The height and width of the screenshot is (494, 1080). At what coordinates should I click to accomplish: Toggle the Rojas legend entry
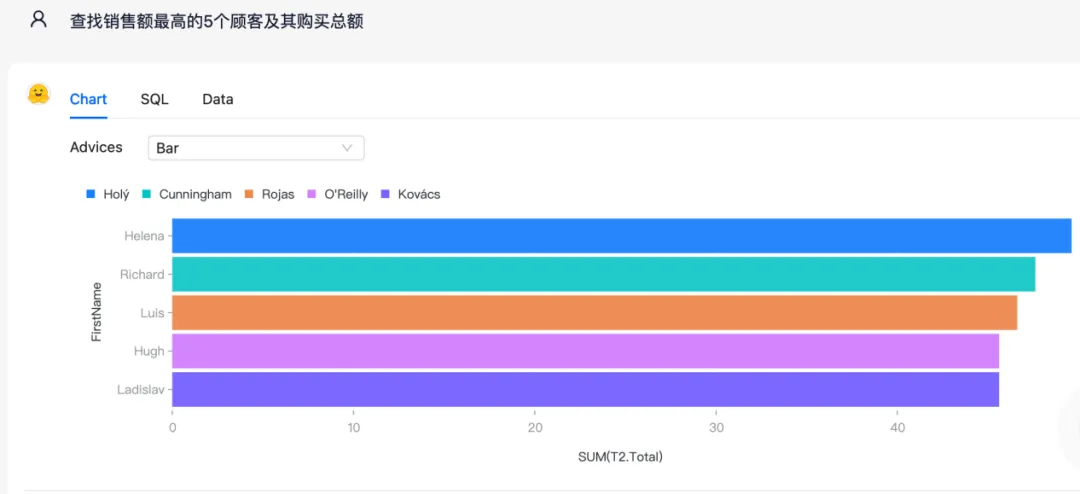269,194
